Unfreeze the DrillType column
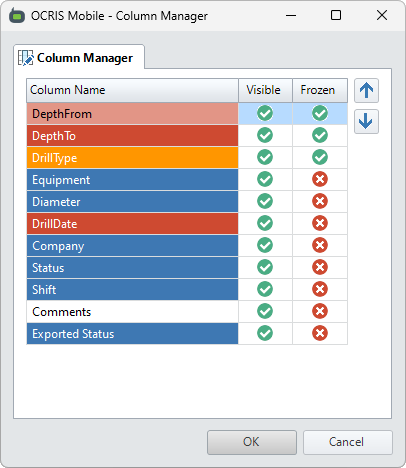The height and width of the screenshot is (468, 406). tap(320, 157)
